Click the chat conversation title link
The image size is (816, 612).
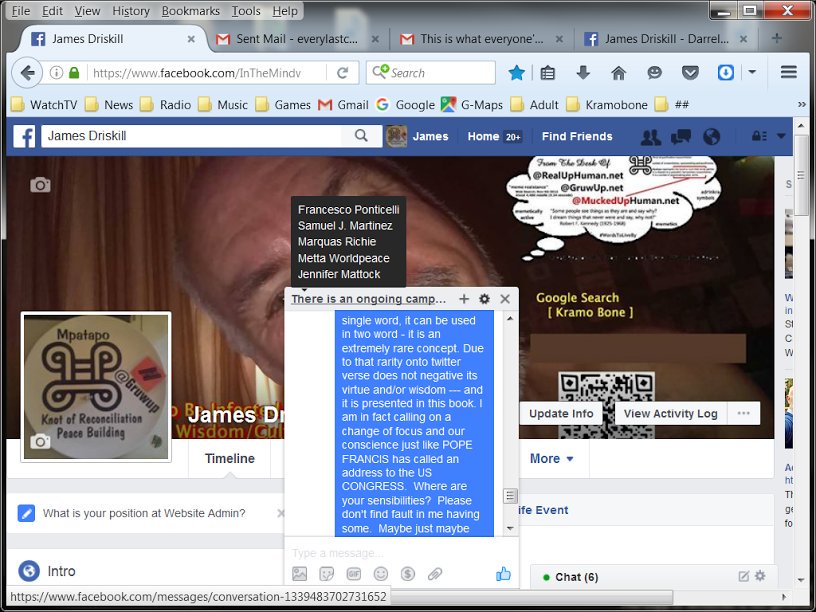(368, 299)
